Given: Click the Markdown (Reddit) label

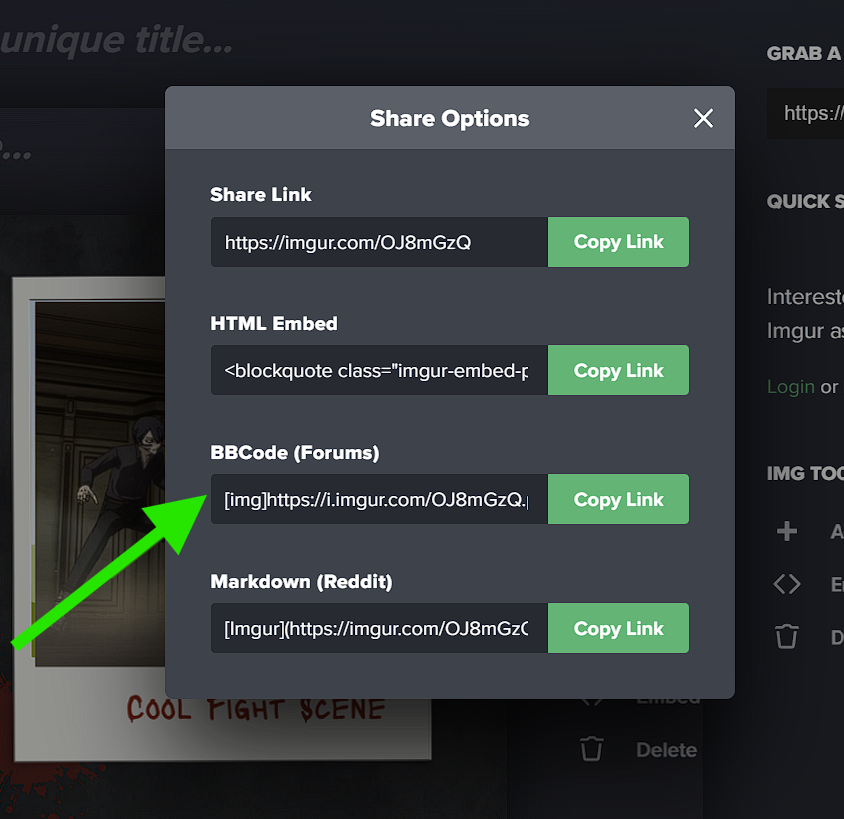Looking at the screenshot, I should [301, 582].
